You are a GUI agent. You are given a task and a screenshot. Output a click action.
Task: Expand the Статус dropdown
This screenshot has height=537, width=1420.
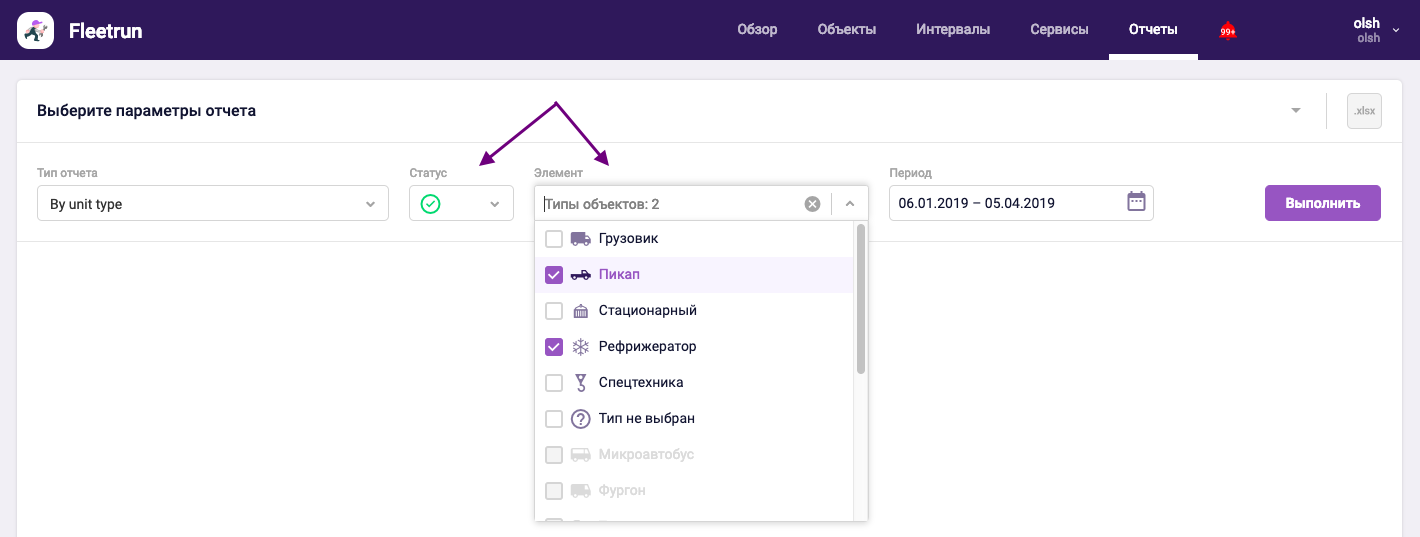pyautogui.click(x=461, y=204)
